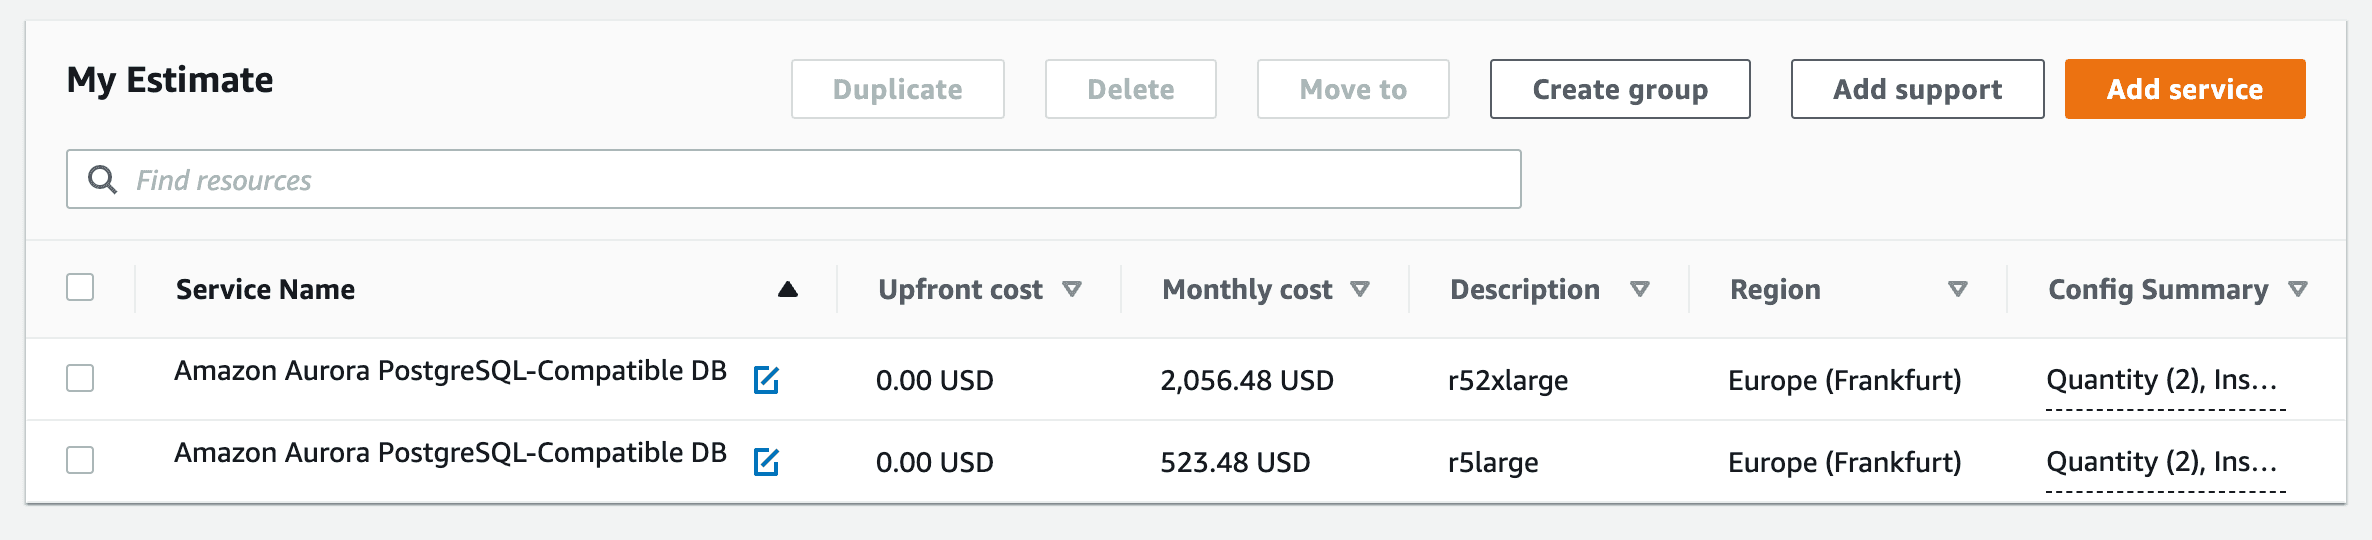Sort by Service Name ascending arrow

click(788, 289)
